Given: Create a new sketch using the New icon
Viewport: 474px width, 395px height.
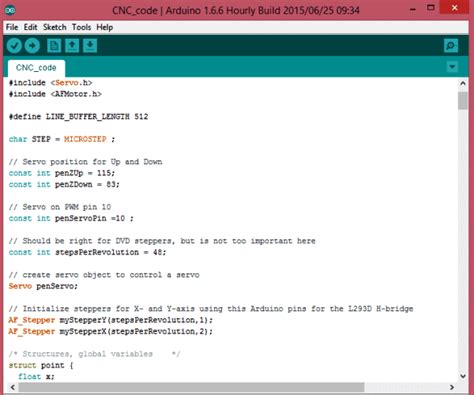Looking at the screenshot, I should (54, 46).
